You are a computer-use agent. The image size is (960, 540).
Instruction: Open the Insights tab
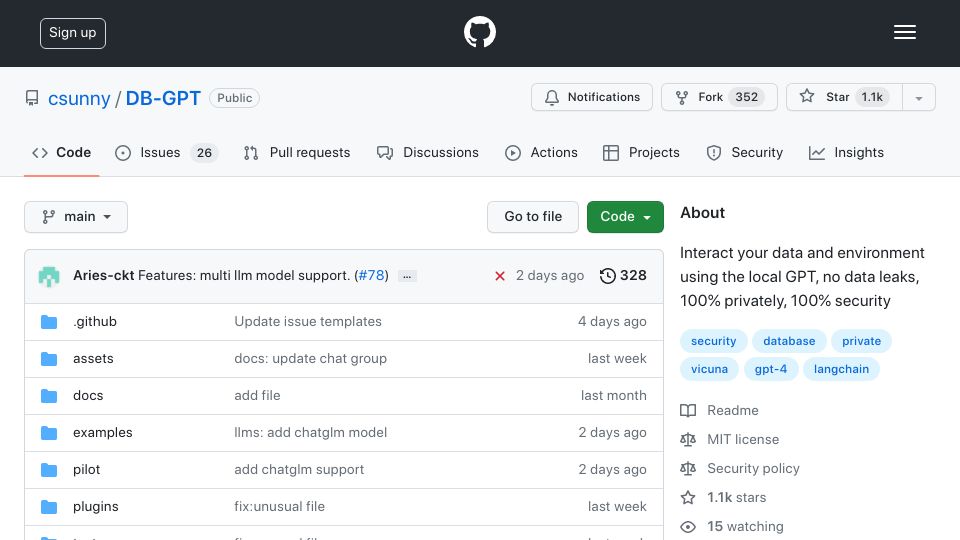pos(846,152)
